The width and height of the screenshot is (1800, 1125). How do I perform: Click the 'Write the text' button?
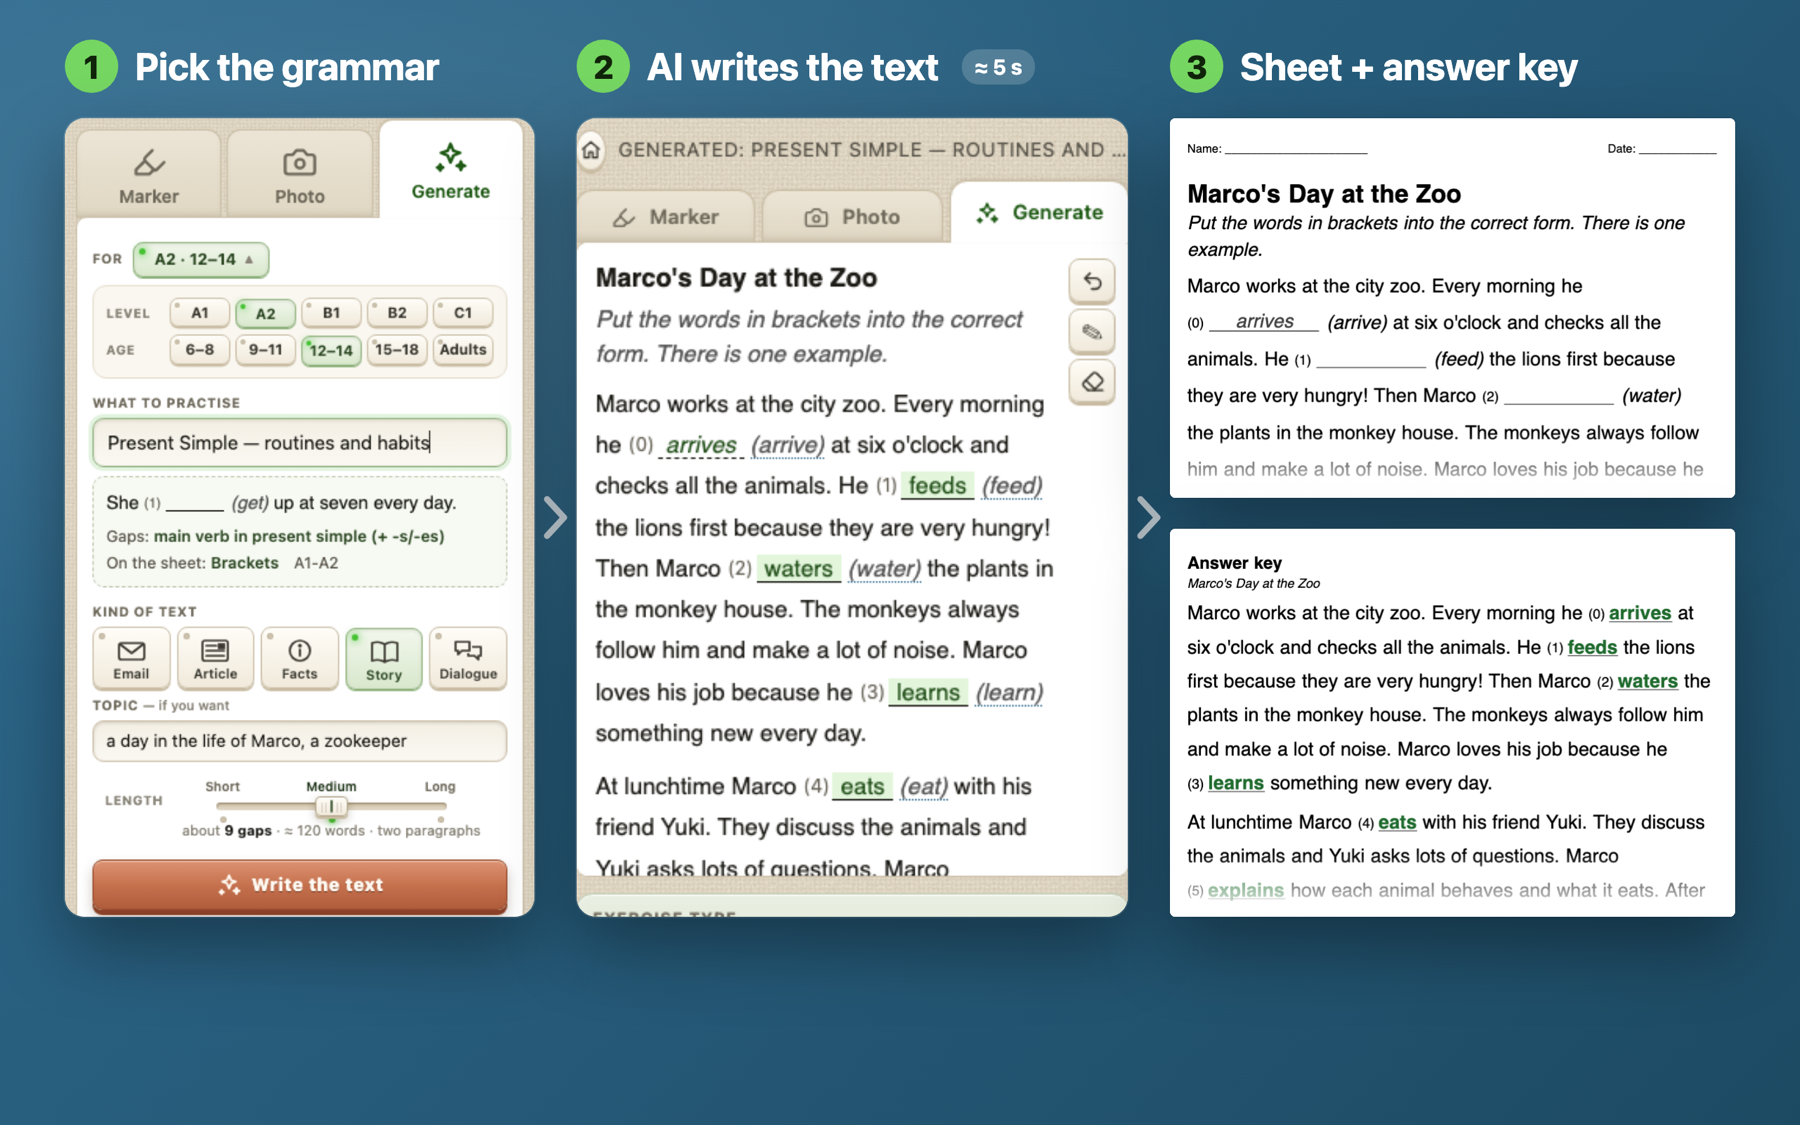click(300, 885)
